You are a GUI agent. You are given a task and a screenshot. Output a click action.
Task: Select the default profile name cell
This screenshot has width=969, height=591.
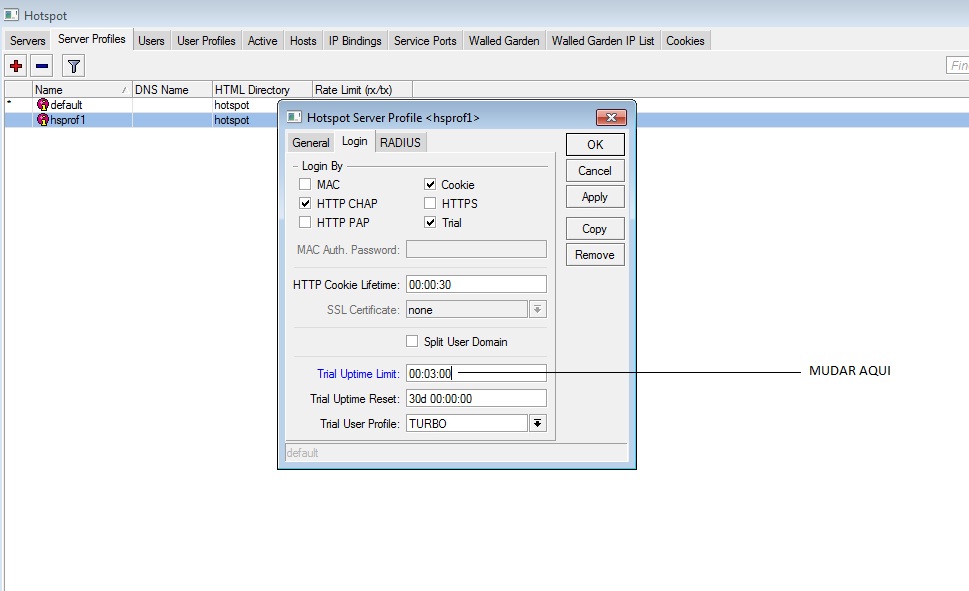point(66,104)
